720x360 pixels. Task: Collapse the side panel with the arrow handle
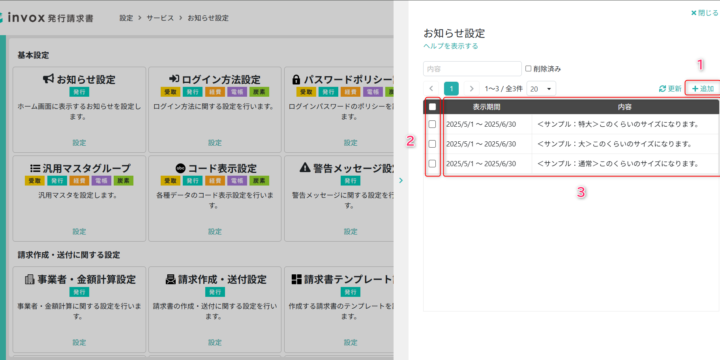(401, 180)
